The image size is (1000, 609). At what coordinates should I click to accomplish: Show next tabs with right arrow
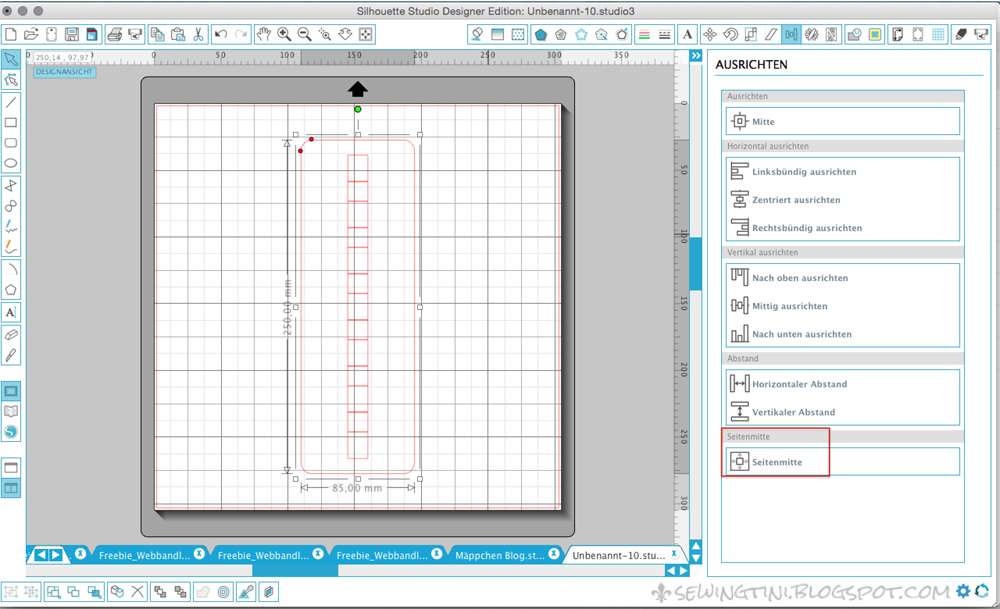tap(55, 555)
